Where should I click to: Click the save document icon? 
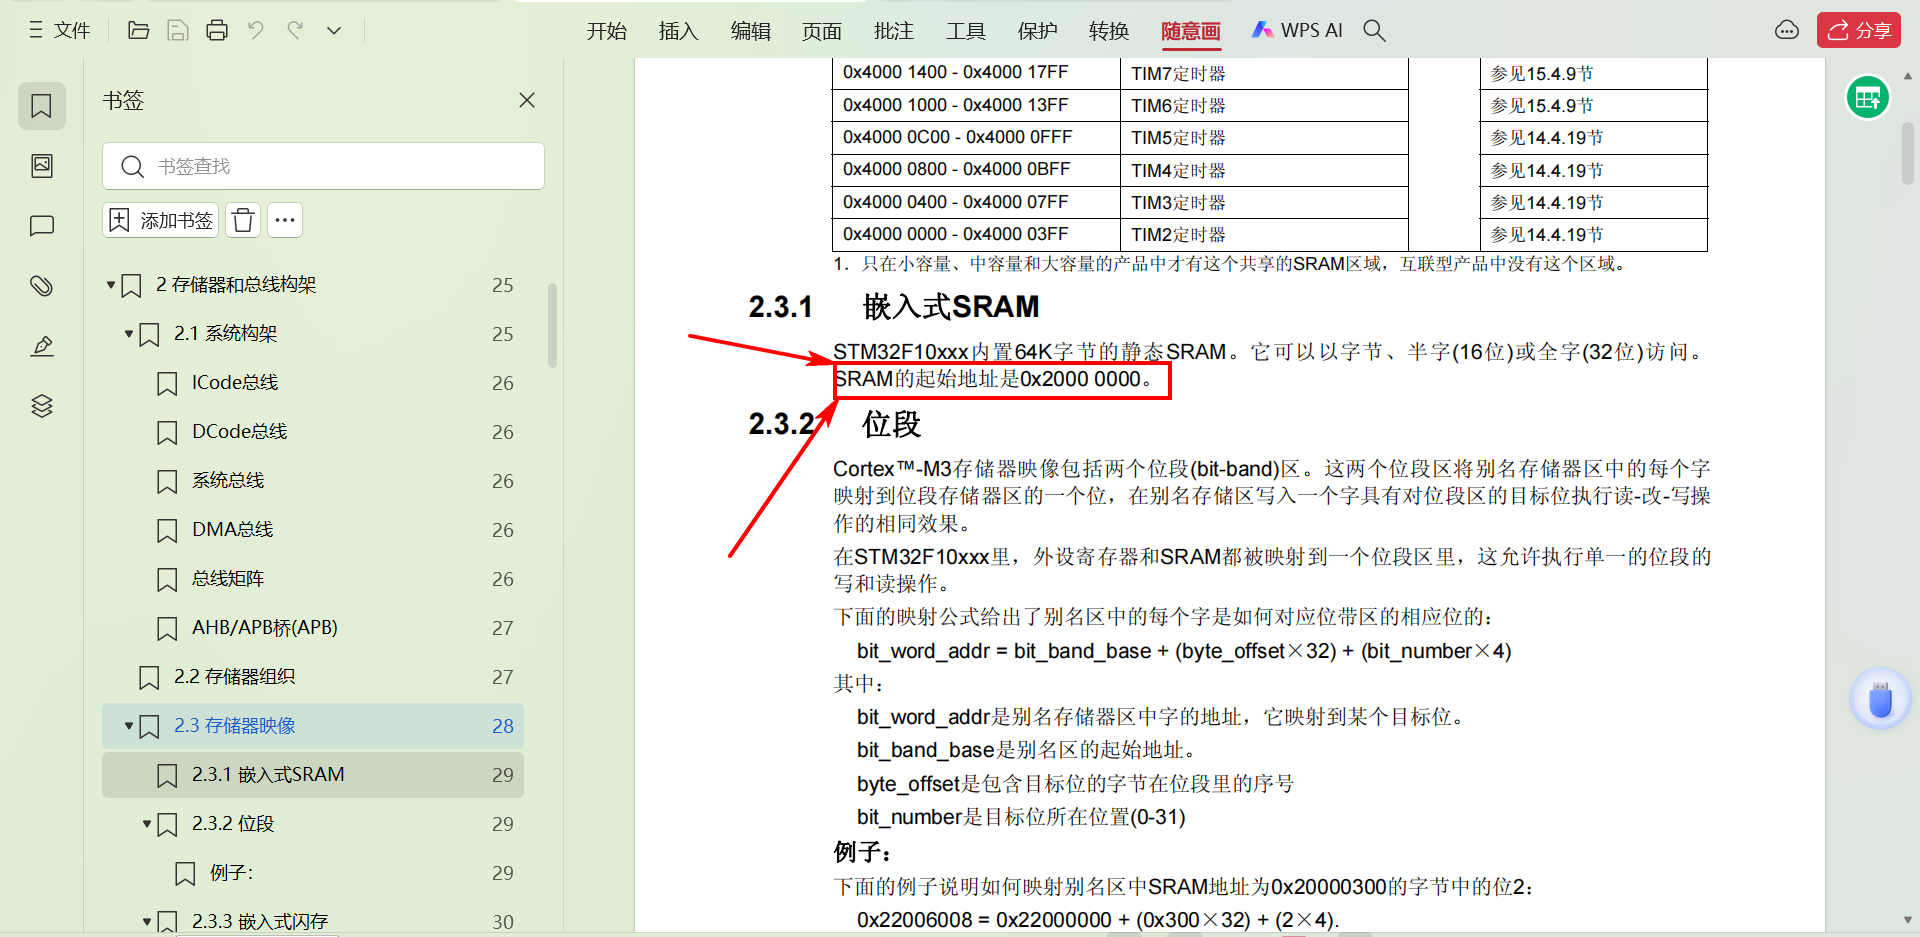(x=178, y=30)
